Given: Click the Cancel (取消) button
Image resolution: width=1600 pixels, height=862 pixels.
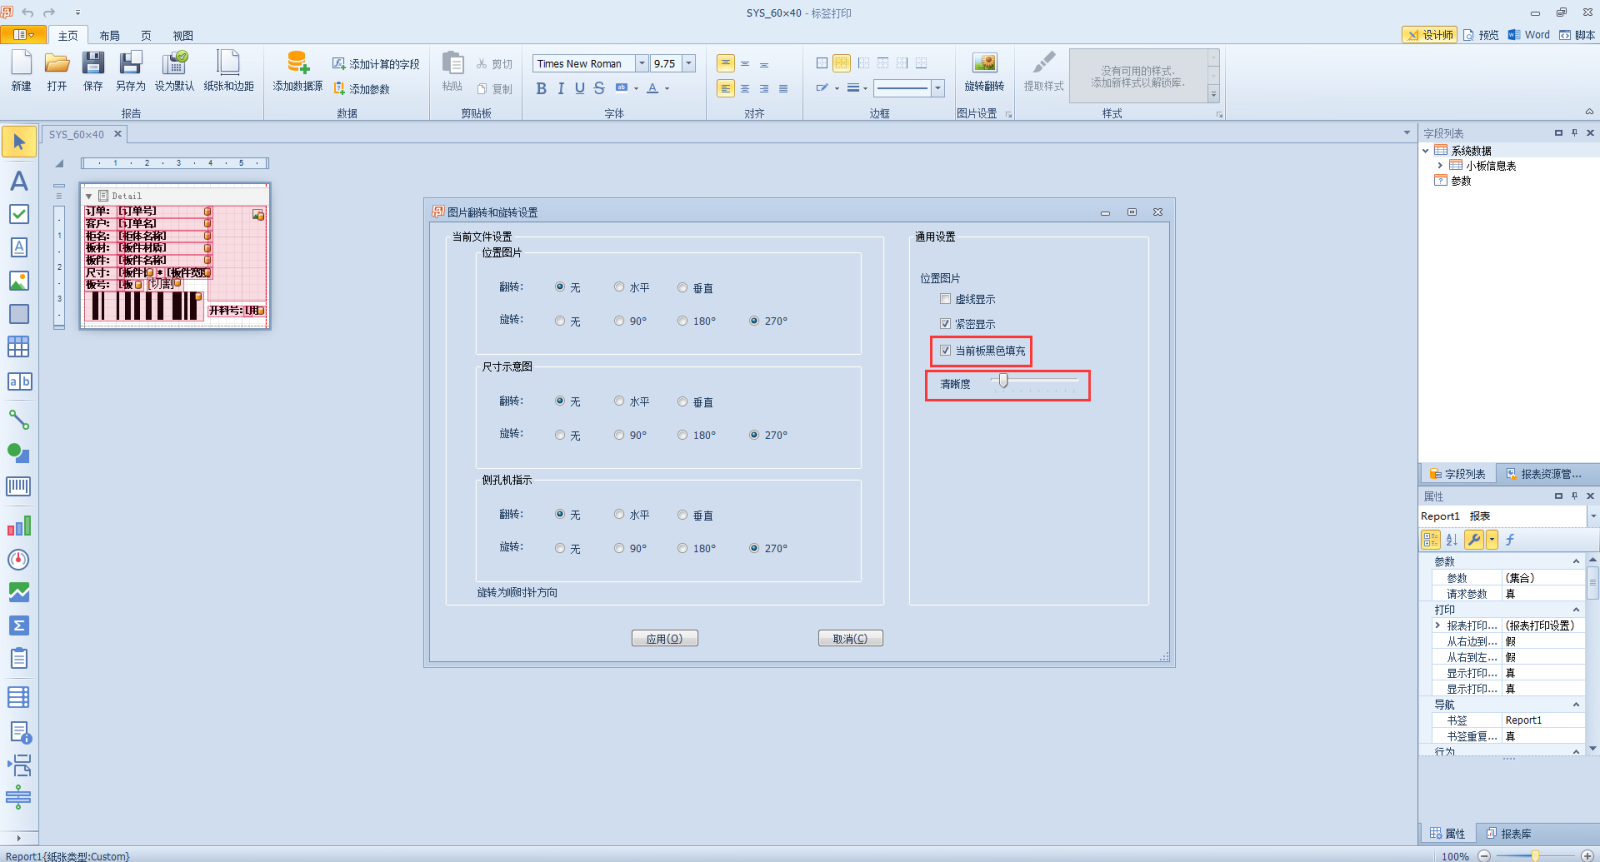Looking at the screenshot, I should [850, 639].
